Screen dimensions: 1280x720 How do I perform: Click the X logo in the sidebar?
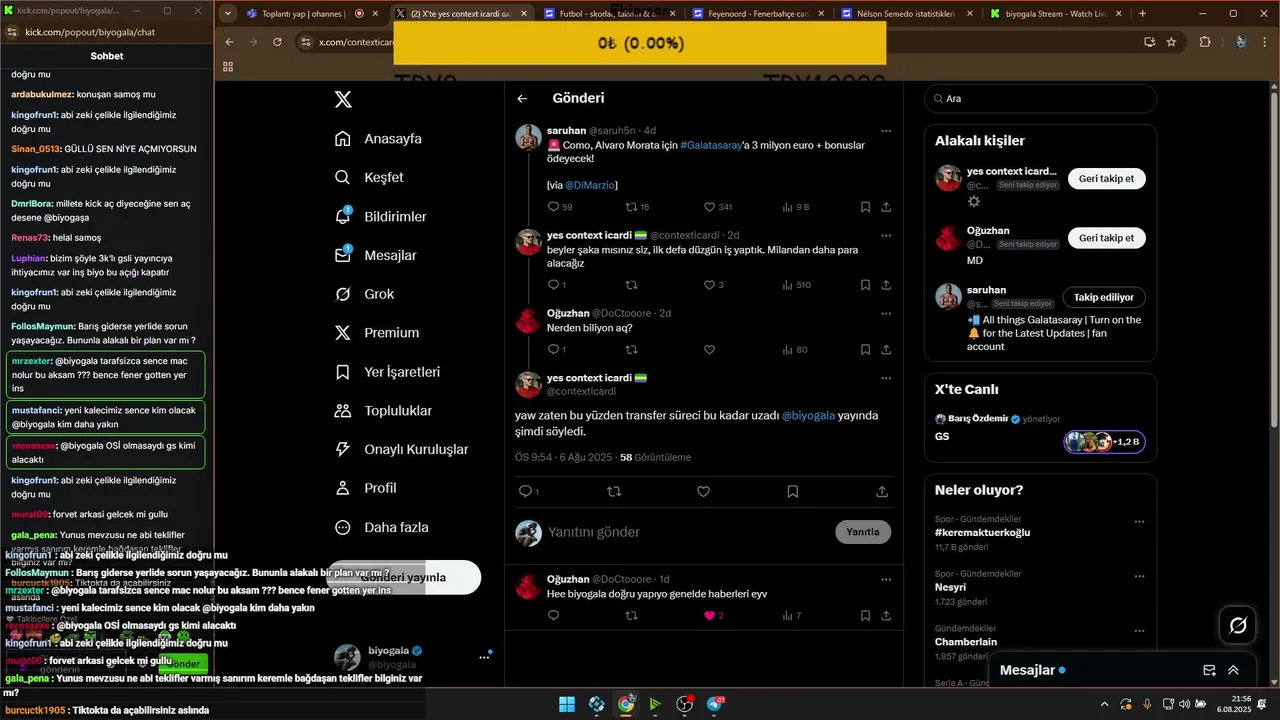[343, 99]
